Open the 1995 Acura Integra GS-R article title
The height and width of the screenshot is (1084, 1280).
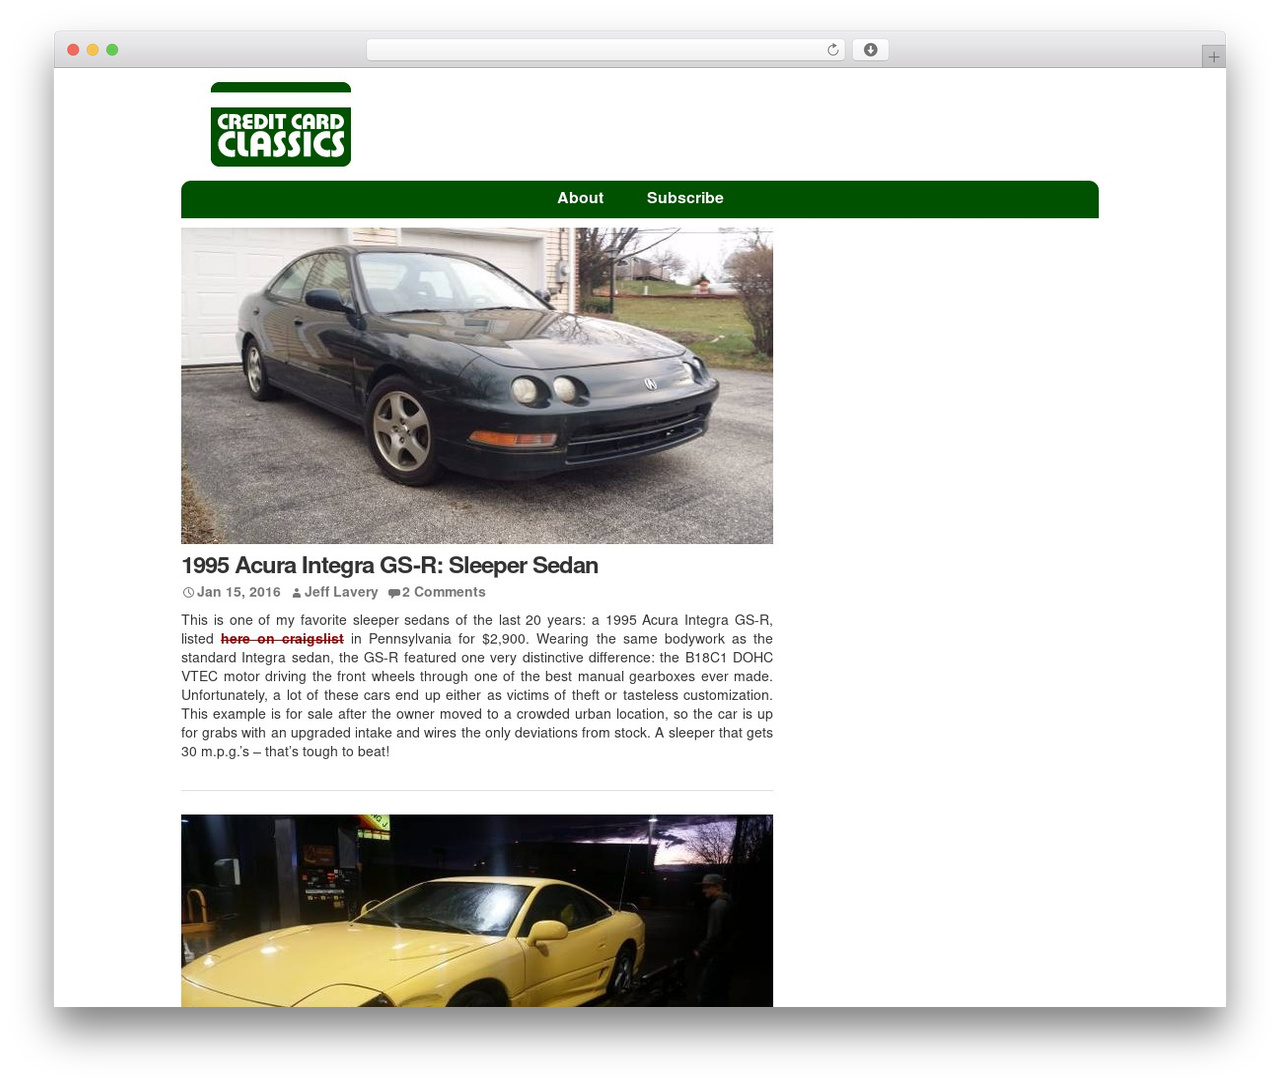click(390, 566)
